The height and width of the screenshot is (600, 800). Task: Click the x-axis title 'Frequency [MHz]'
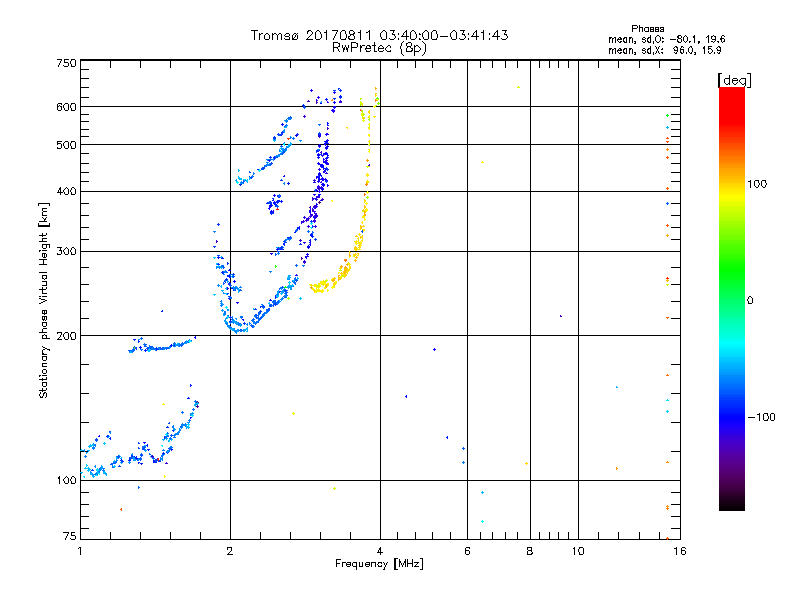(379, 564)
